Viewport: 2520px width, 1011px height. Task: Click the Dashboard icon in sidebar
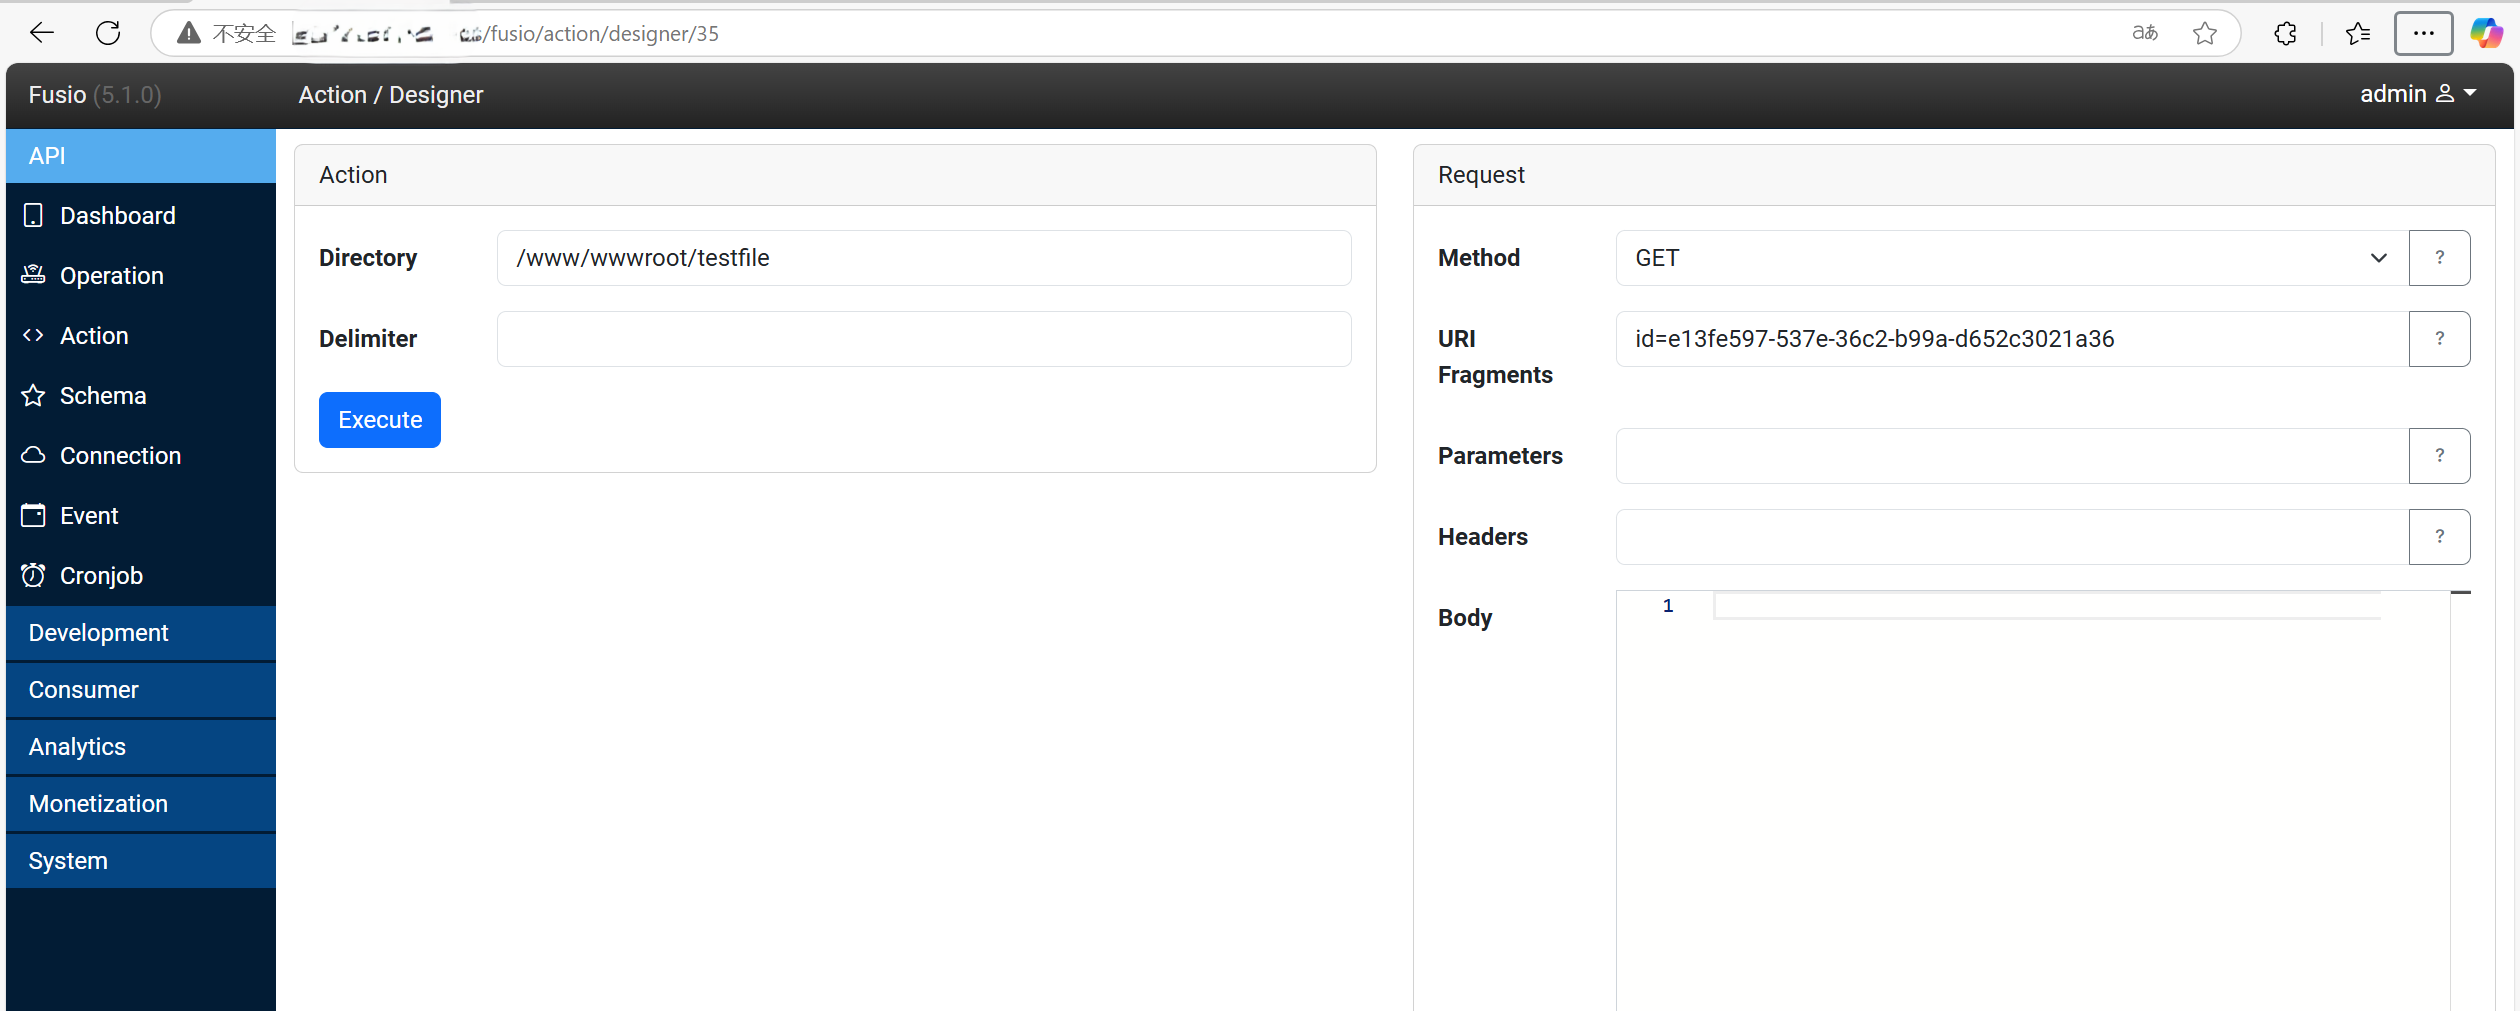click(x=33, y=215)
